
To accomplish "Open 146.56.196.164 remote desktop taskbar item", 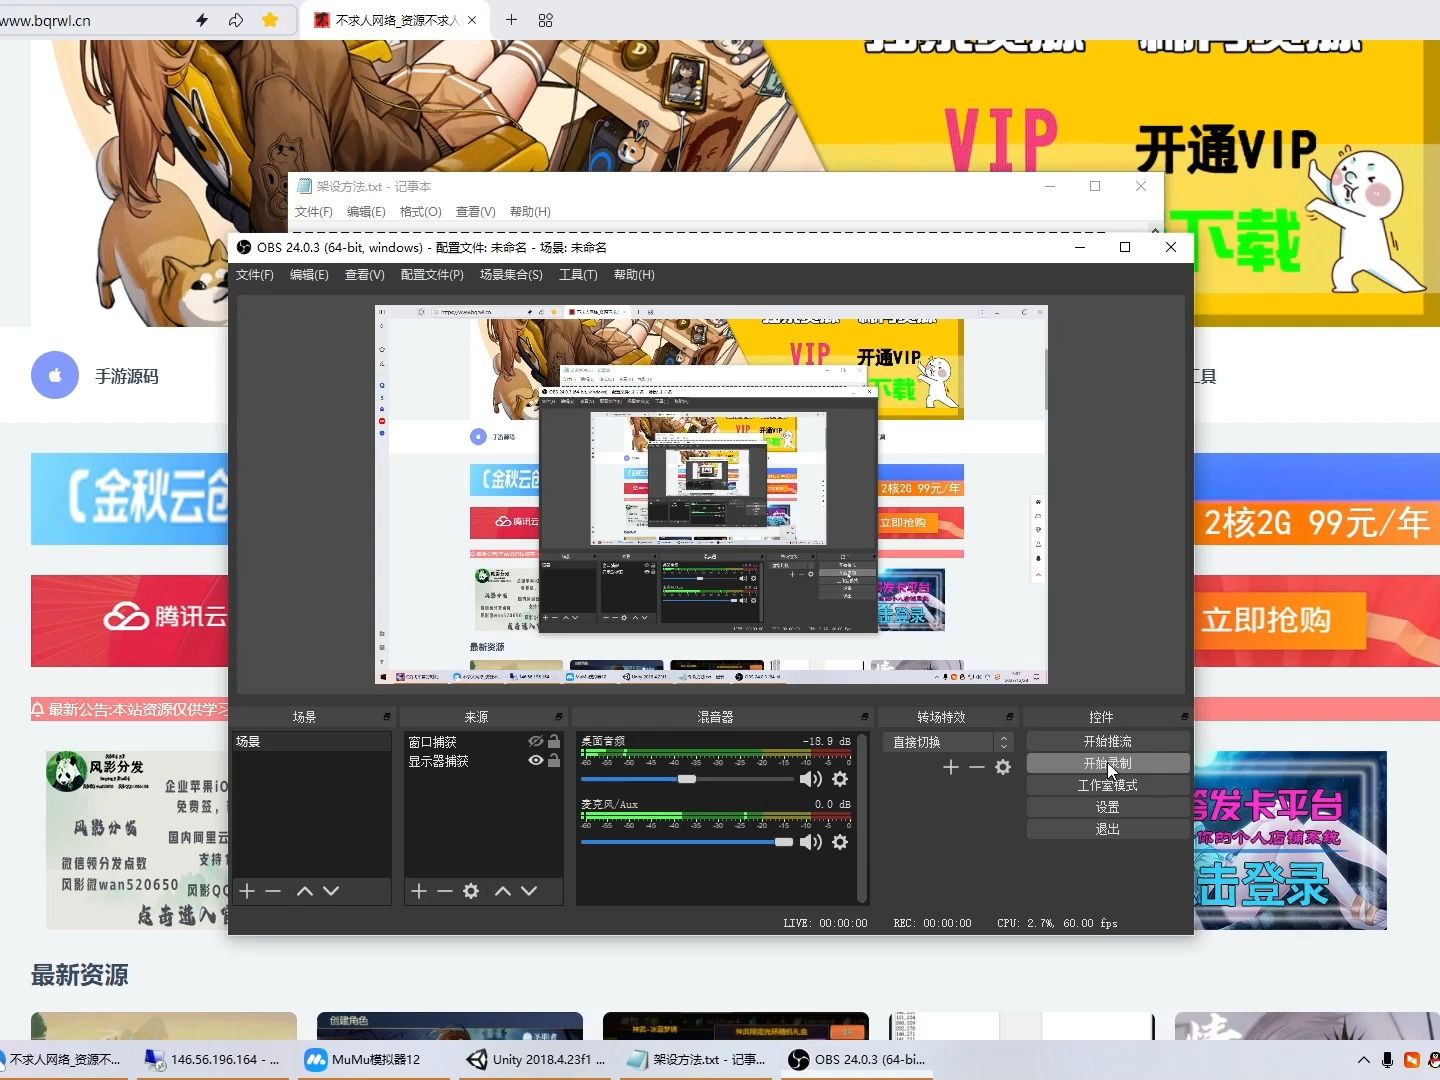I will (x=215, y=1060).
